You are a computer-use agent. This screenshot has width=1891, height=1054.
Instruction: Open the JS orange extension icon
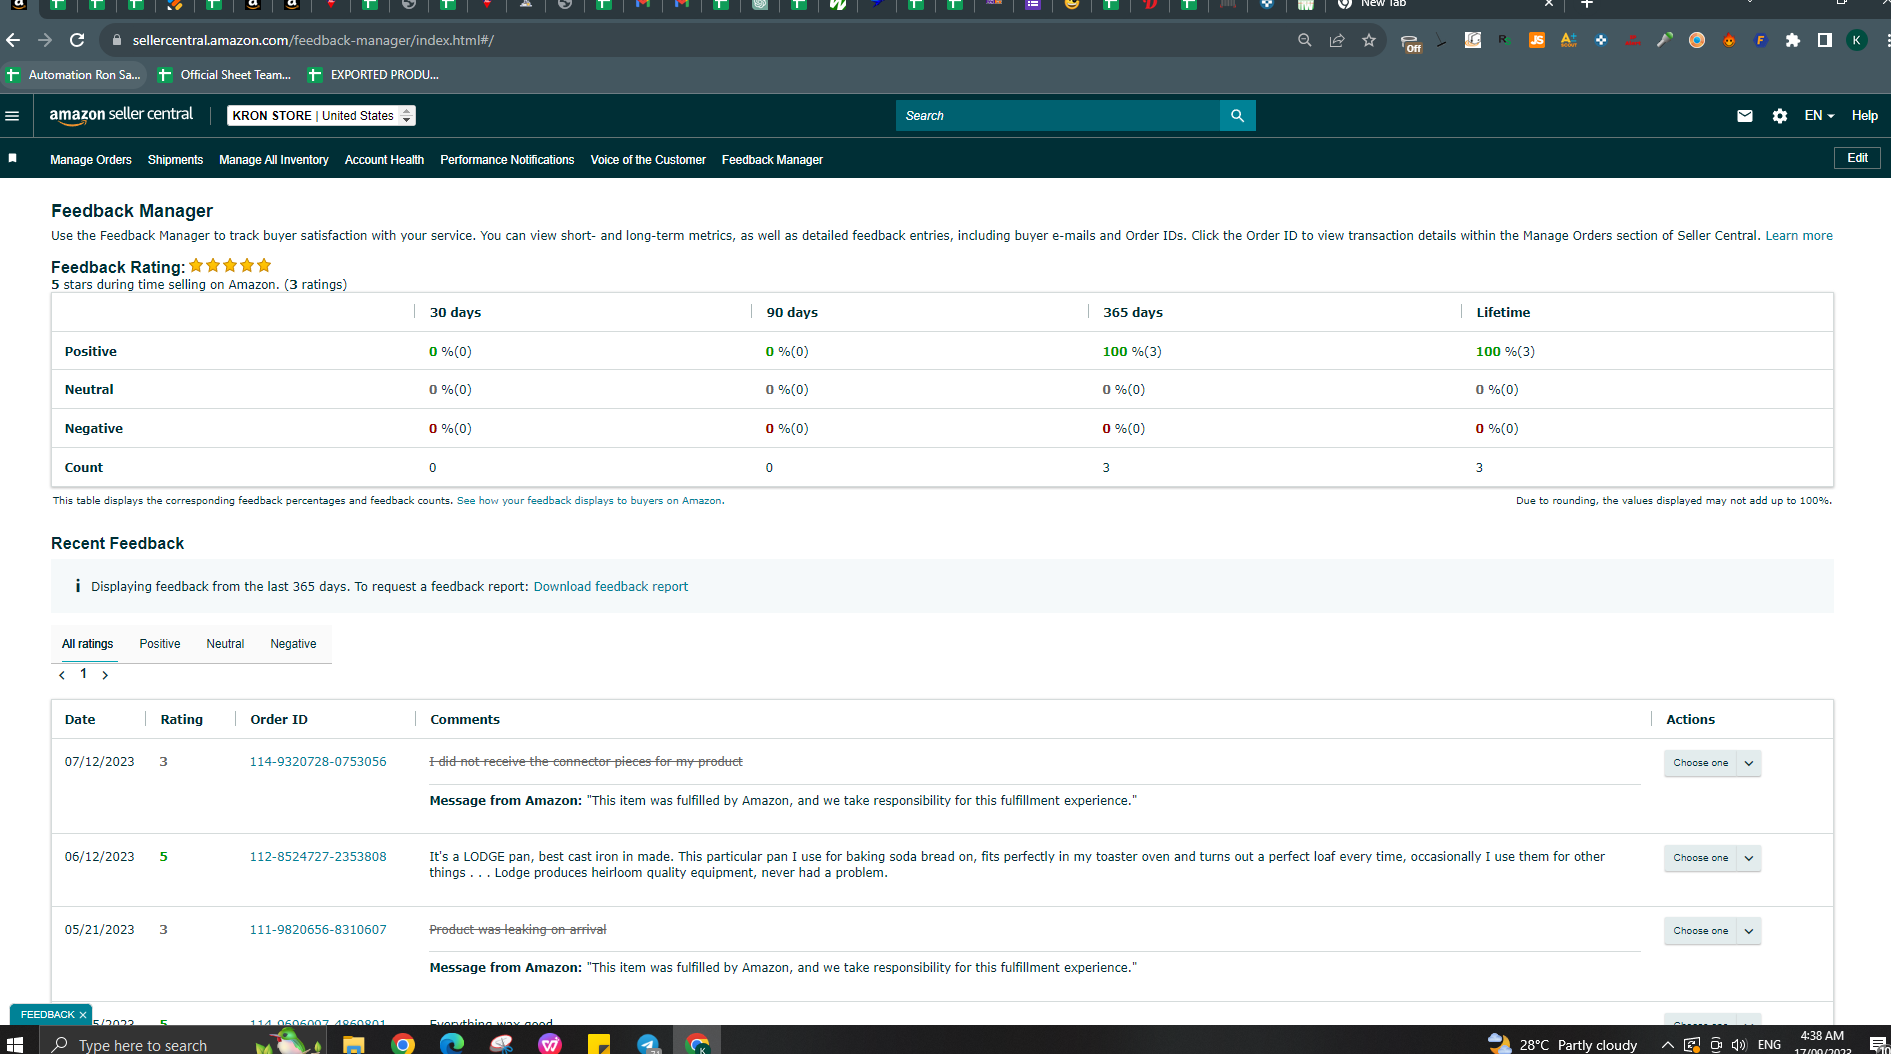tap(1537, 40)
